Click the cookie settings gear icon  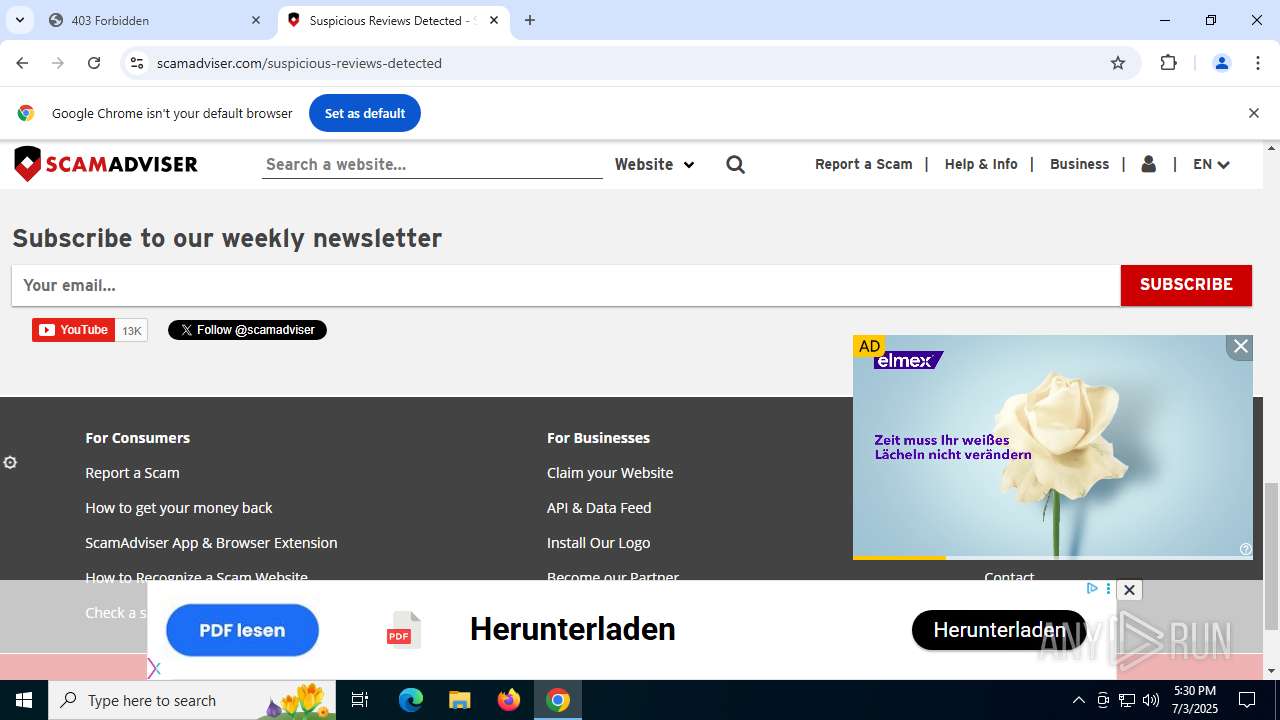(10, 462)
